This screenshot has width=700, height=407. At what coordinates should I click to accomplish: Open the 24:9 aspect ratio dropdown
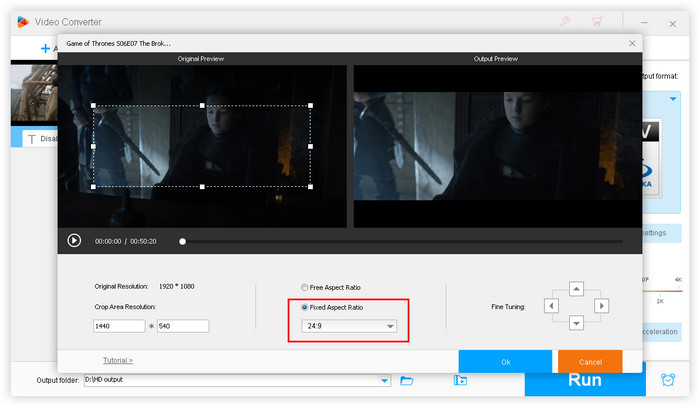pos(349,326)
